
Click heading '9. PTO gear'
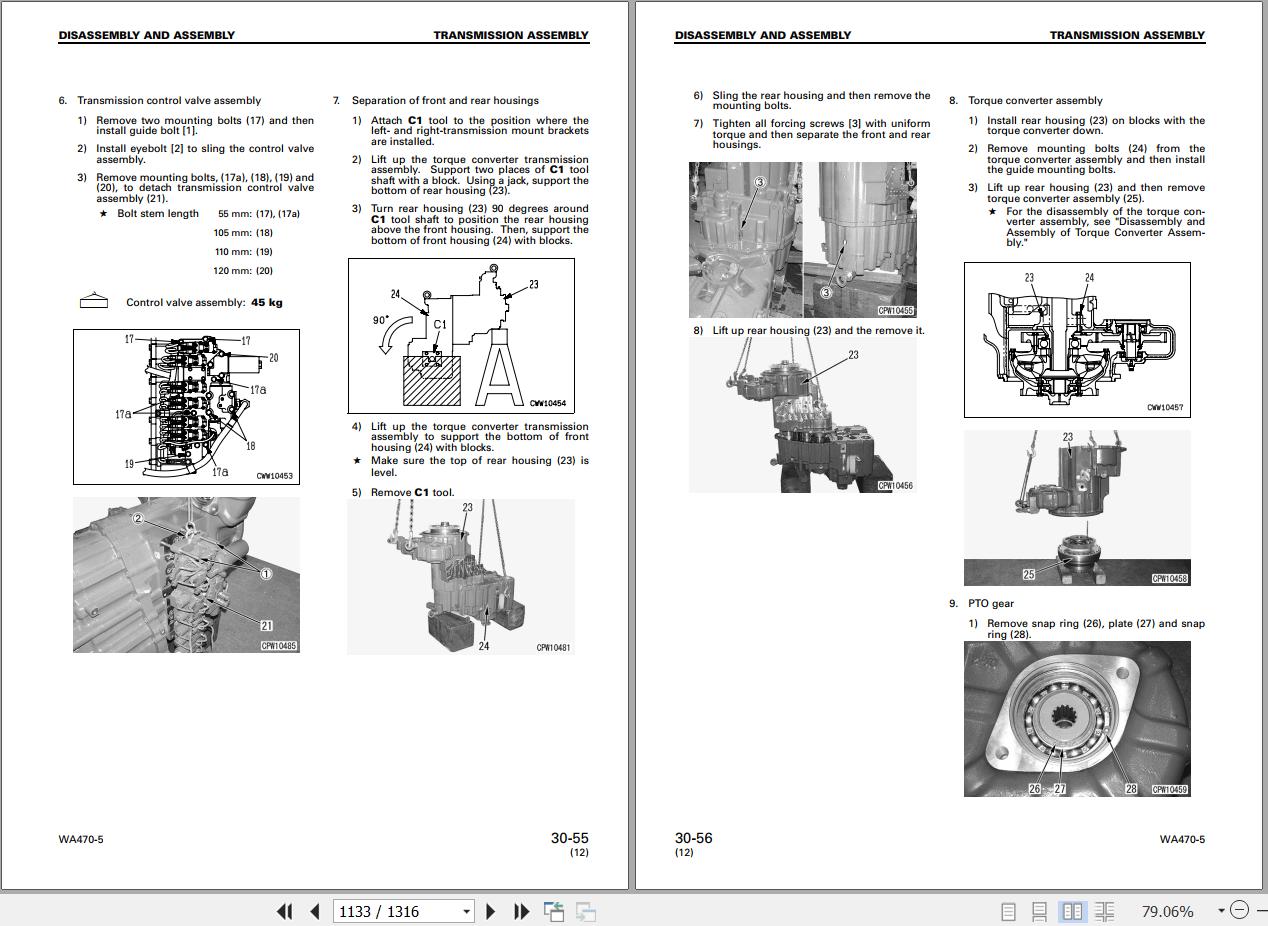point(981,604)
